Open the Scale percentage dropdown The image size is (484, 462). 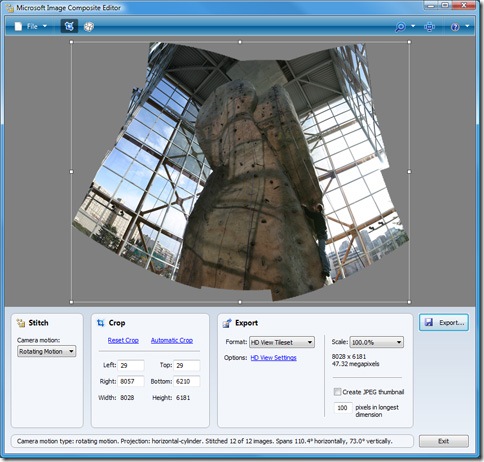(x=377, y=342)
